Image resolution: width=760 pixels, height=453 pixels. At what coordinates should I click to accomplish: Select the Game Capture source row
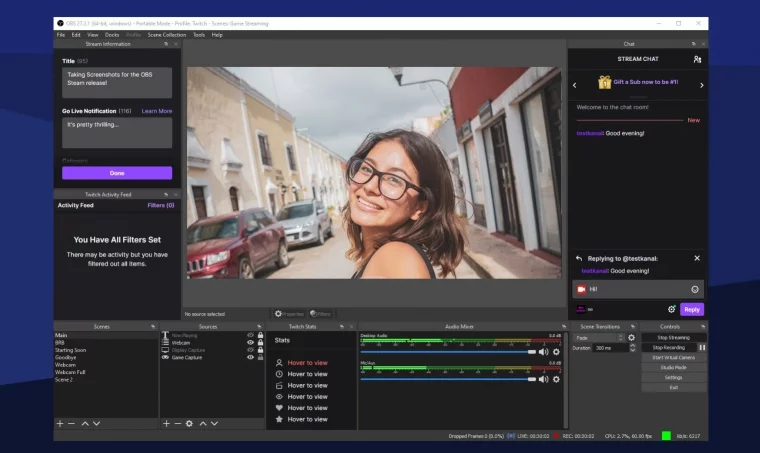coord(212,357)
